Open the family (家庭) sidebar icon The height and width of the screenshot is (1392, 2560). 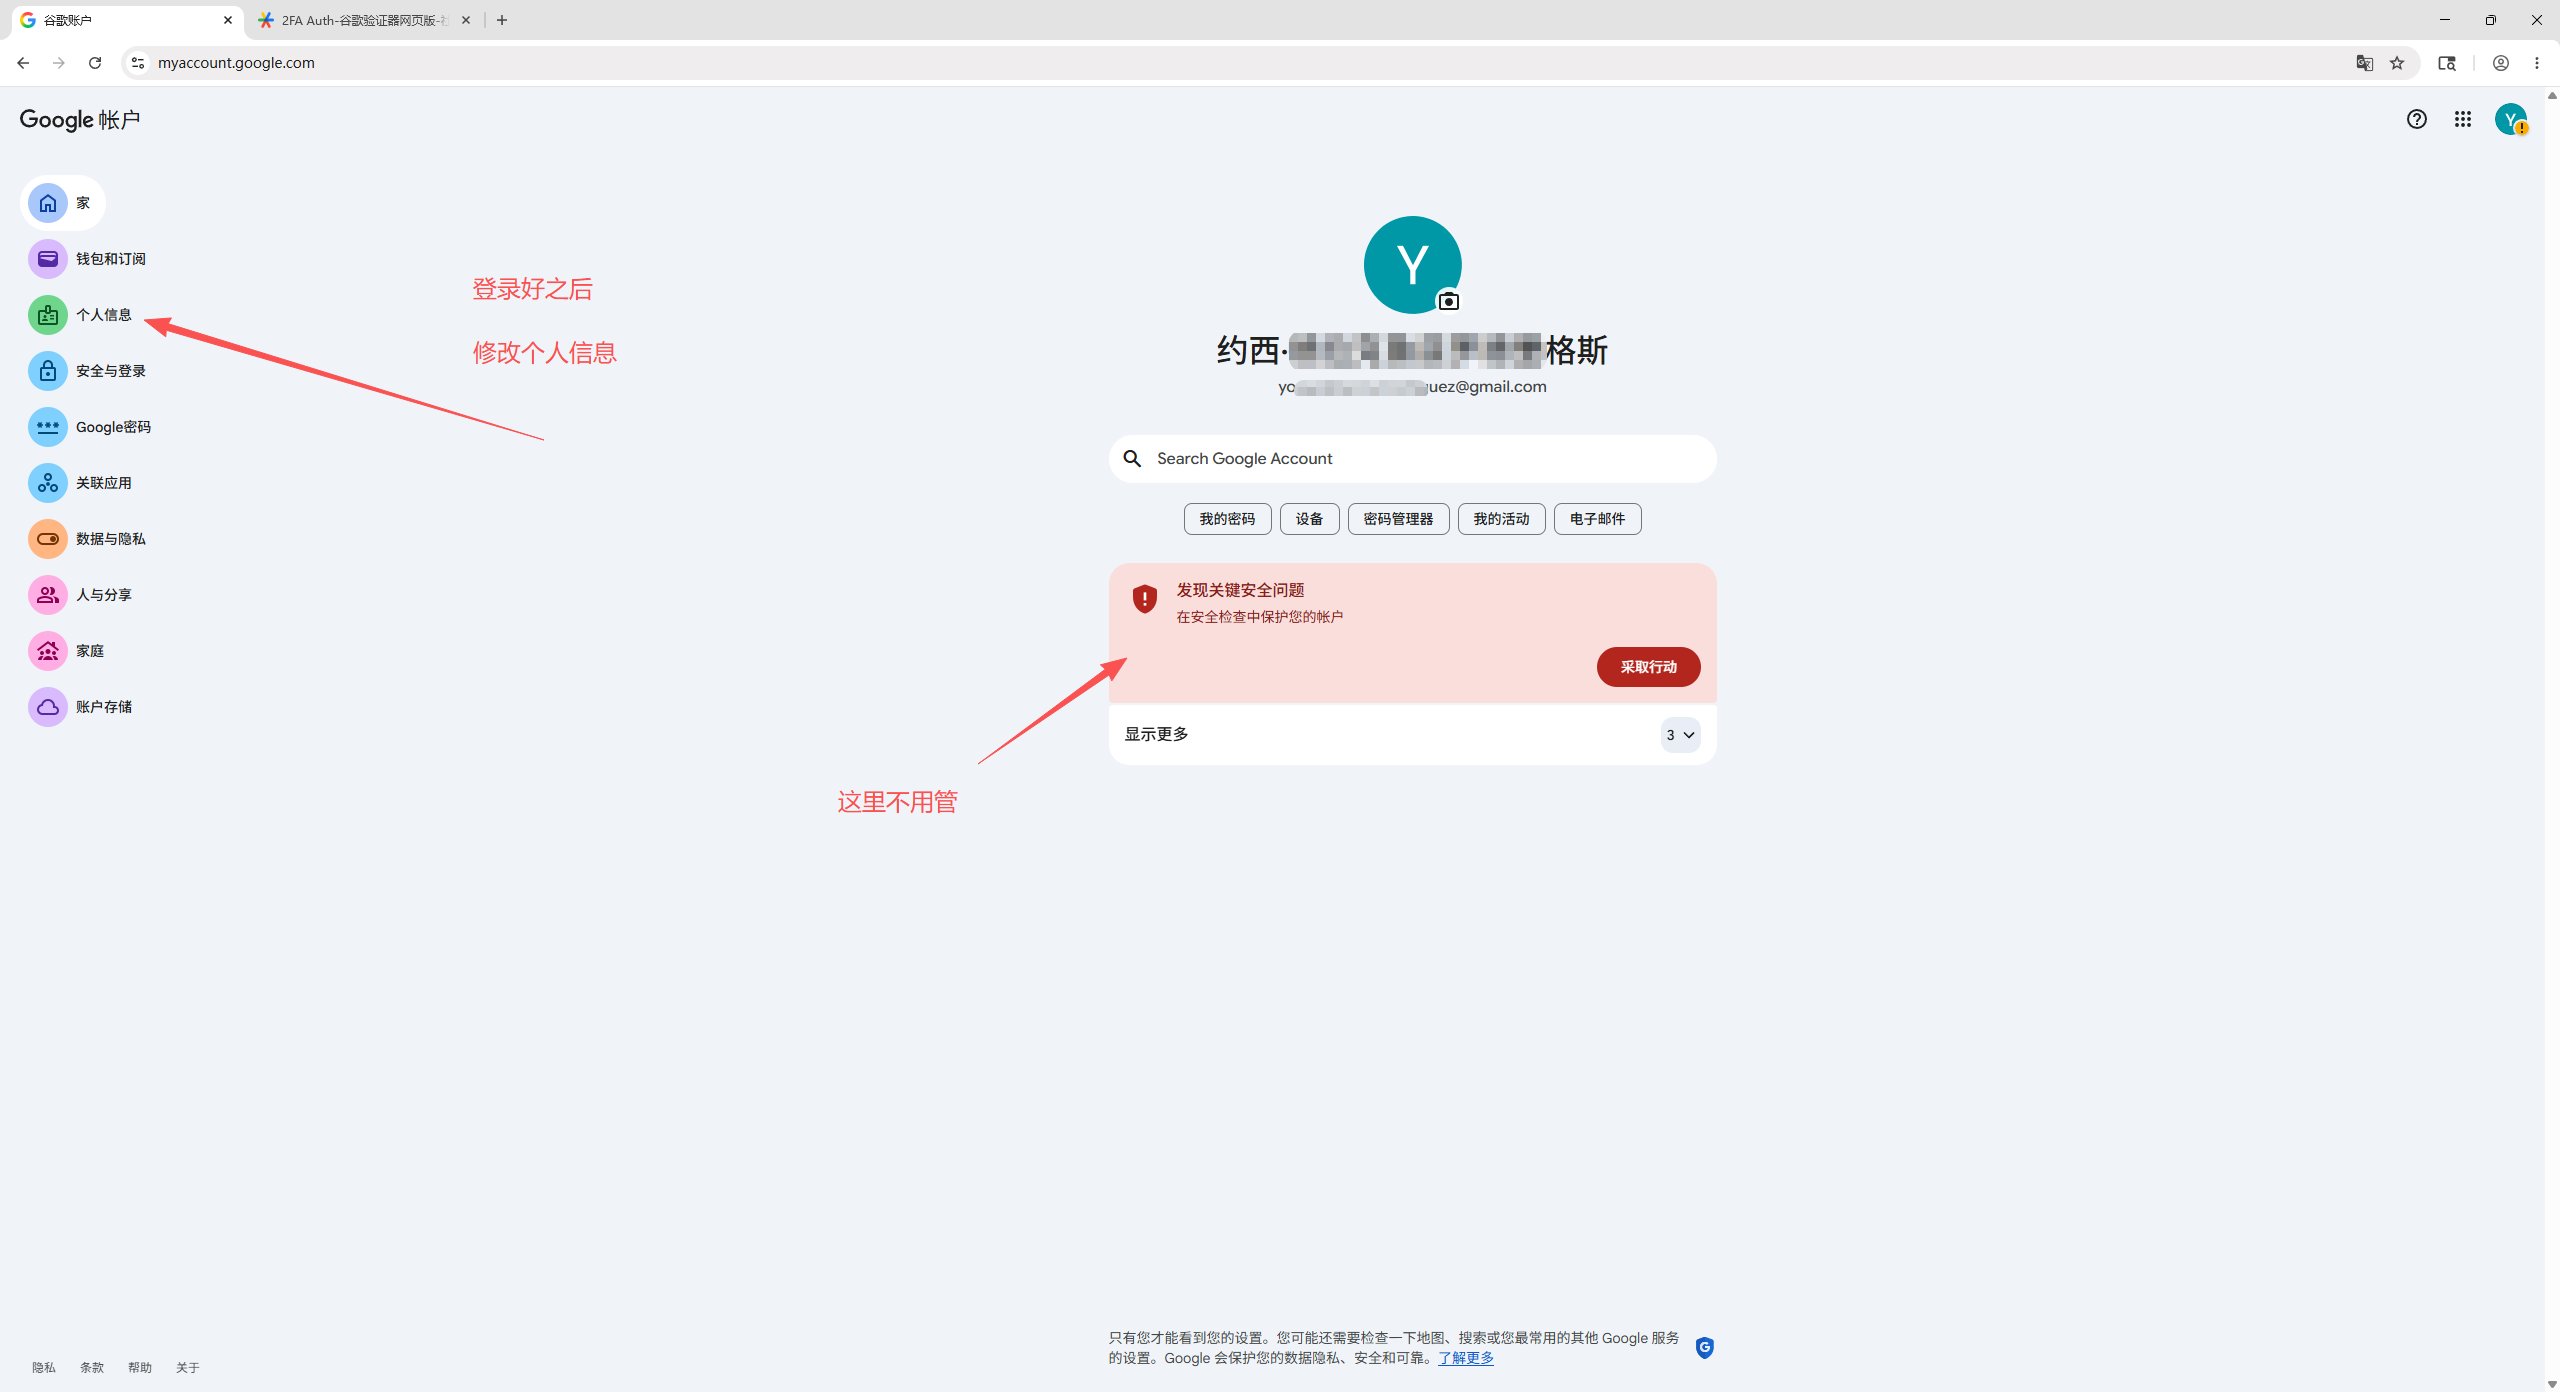click(47, 651)
